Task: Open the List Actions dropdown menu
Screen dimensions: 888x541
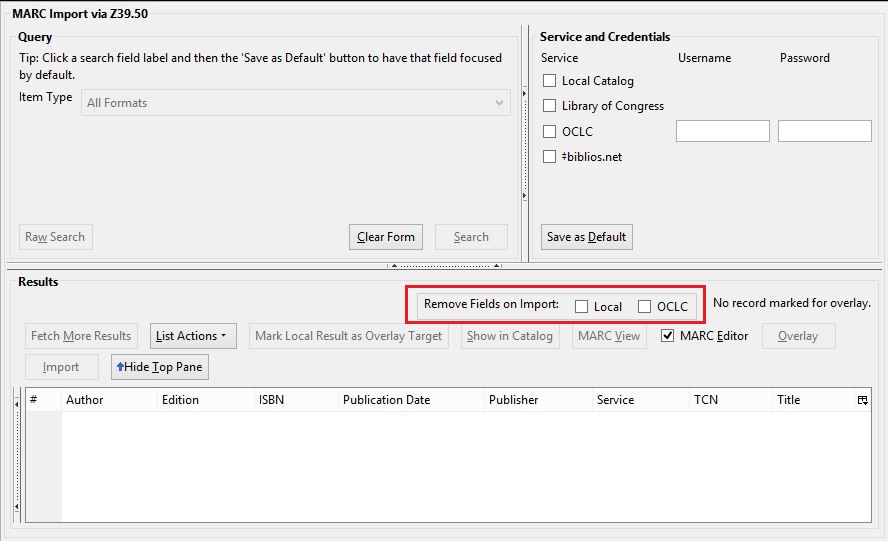Action: tap(193, 336)
